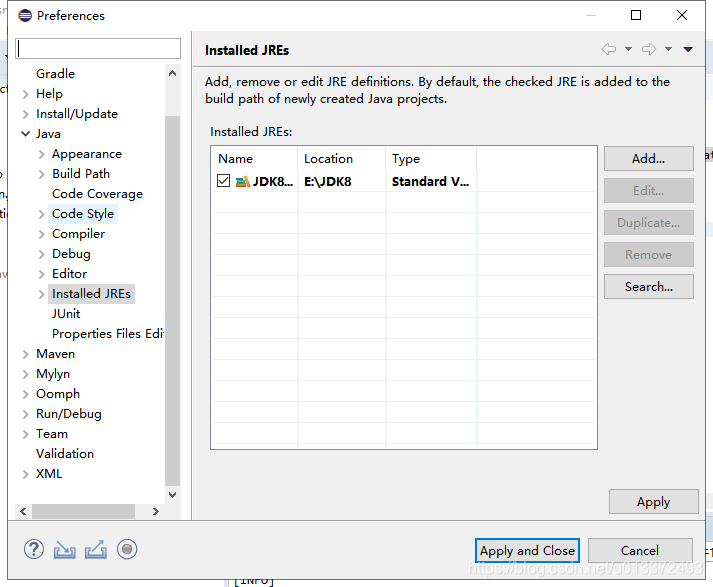Click the Location column header
The image size is (713, 587).
point(342,159)
